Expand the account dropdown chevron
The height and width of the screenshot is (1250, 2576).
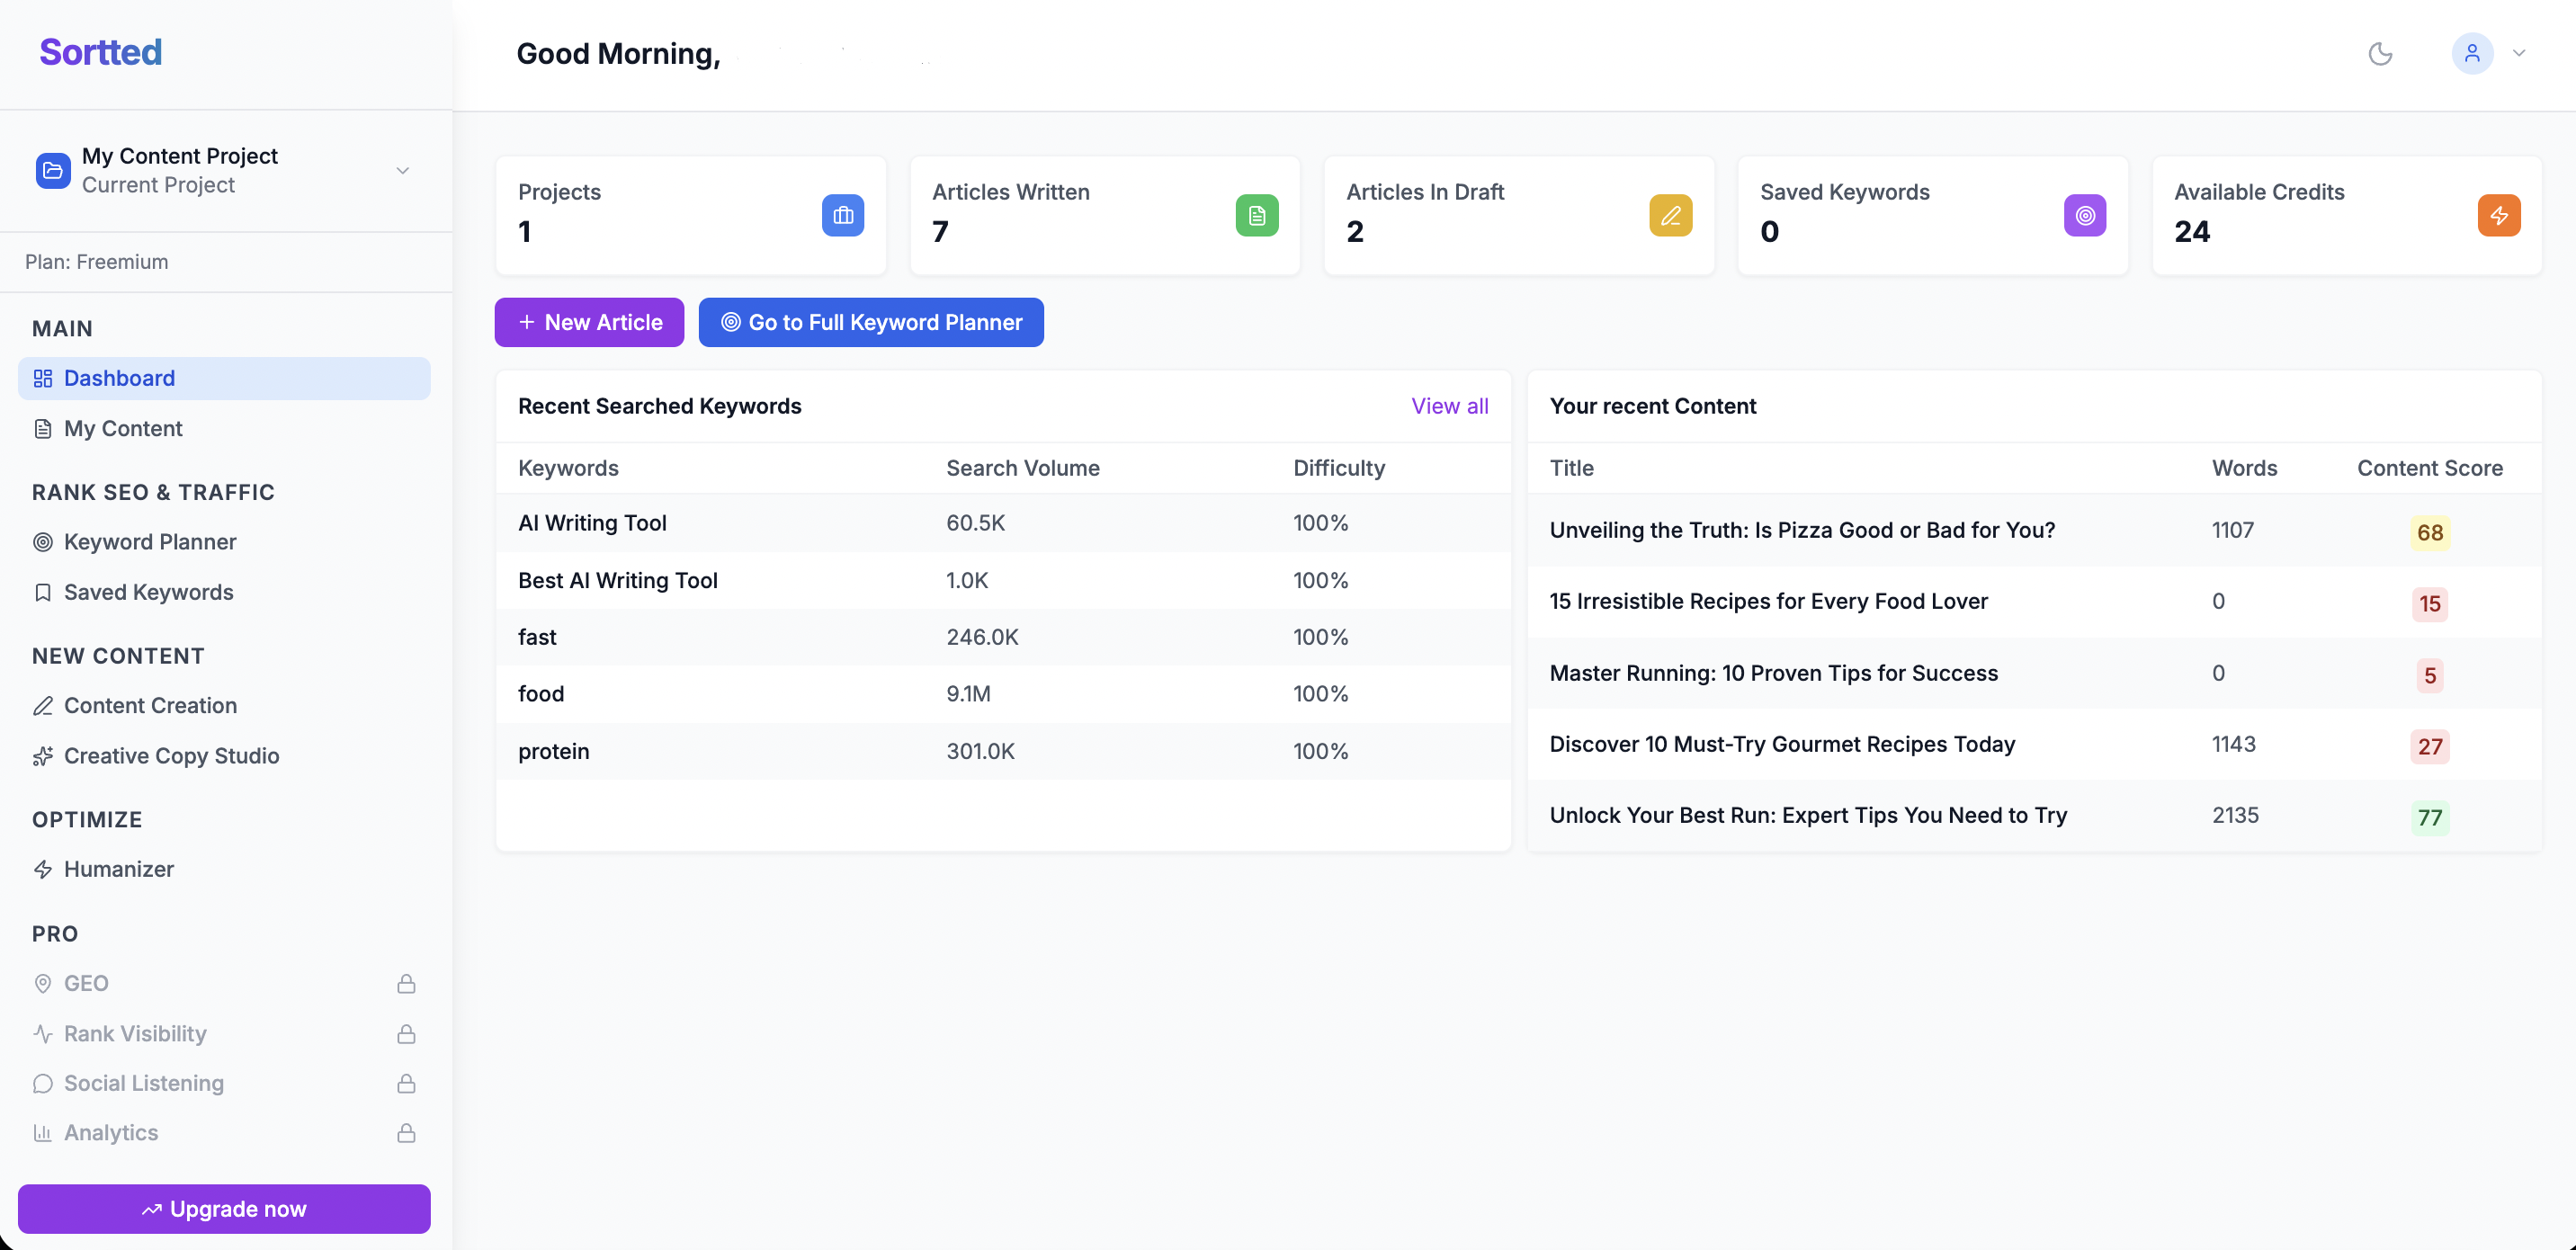point(2519,53)
